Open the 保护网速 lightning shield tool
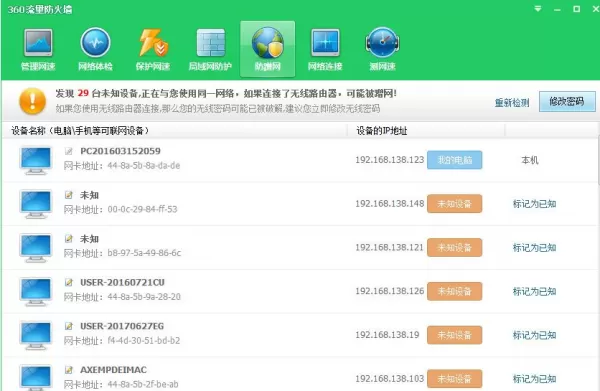Viewport: 600px width, 391px height. point(153,50)
